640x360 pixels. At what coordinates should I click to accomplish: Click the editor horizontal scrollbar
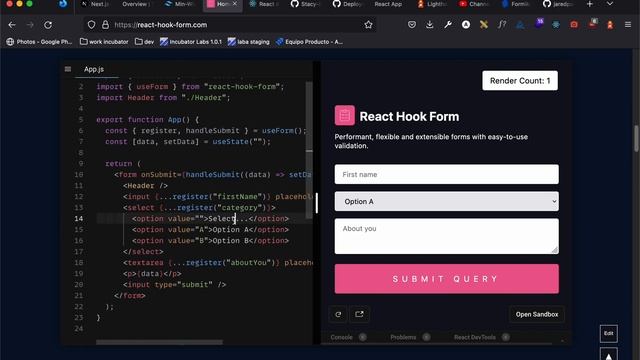coord(159,342)
